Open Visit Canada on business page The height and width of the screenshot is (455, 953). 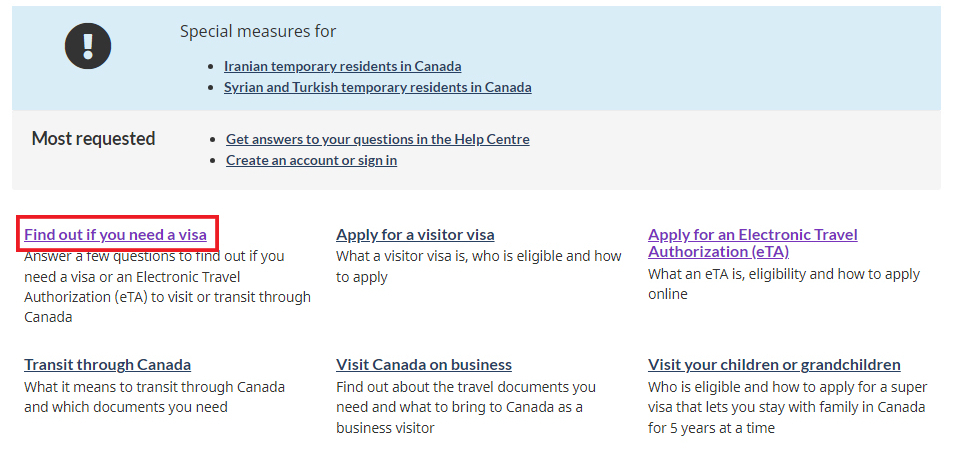pyautogui.click(x=424, y=365)
